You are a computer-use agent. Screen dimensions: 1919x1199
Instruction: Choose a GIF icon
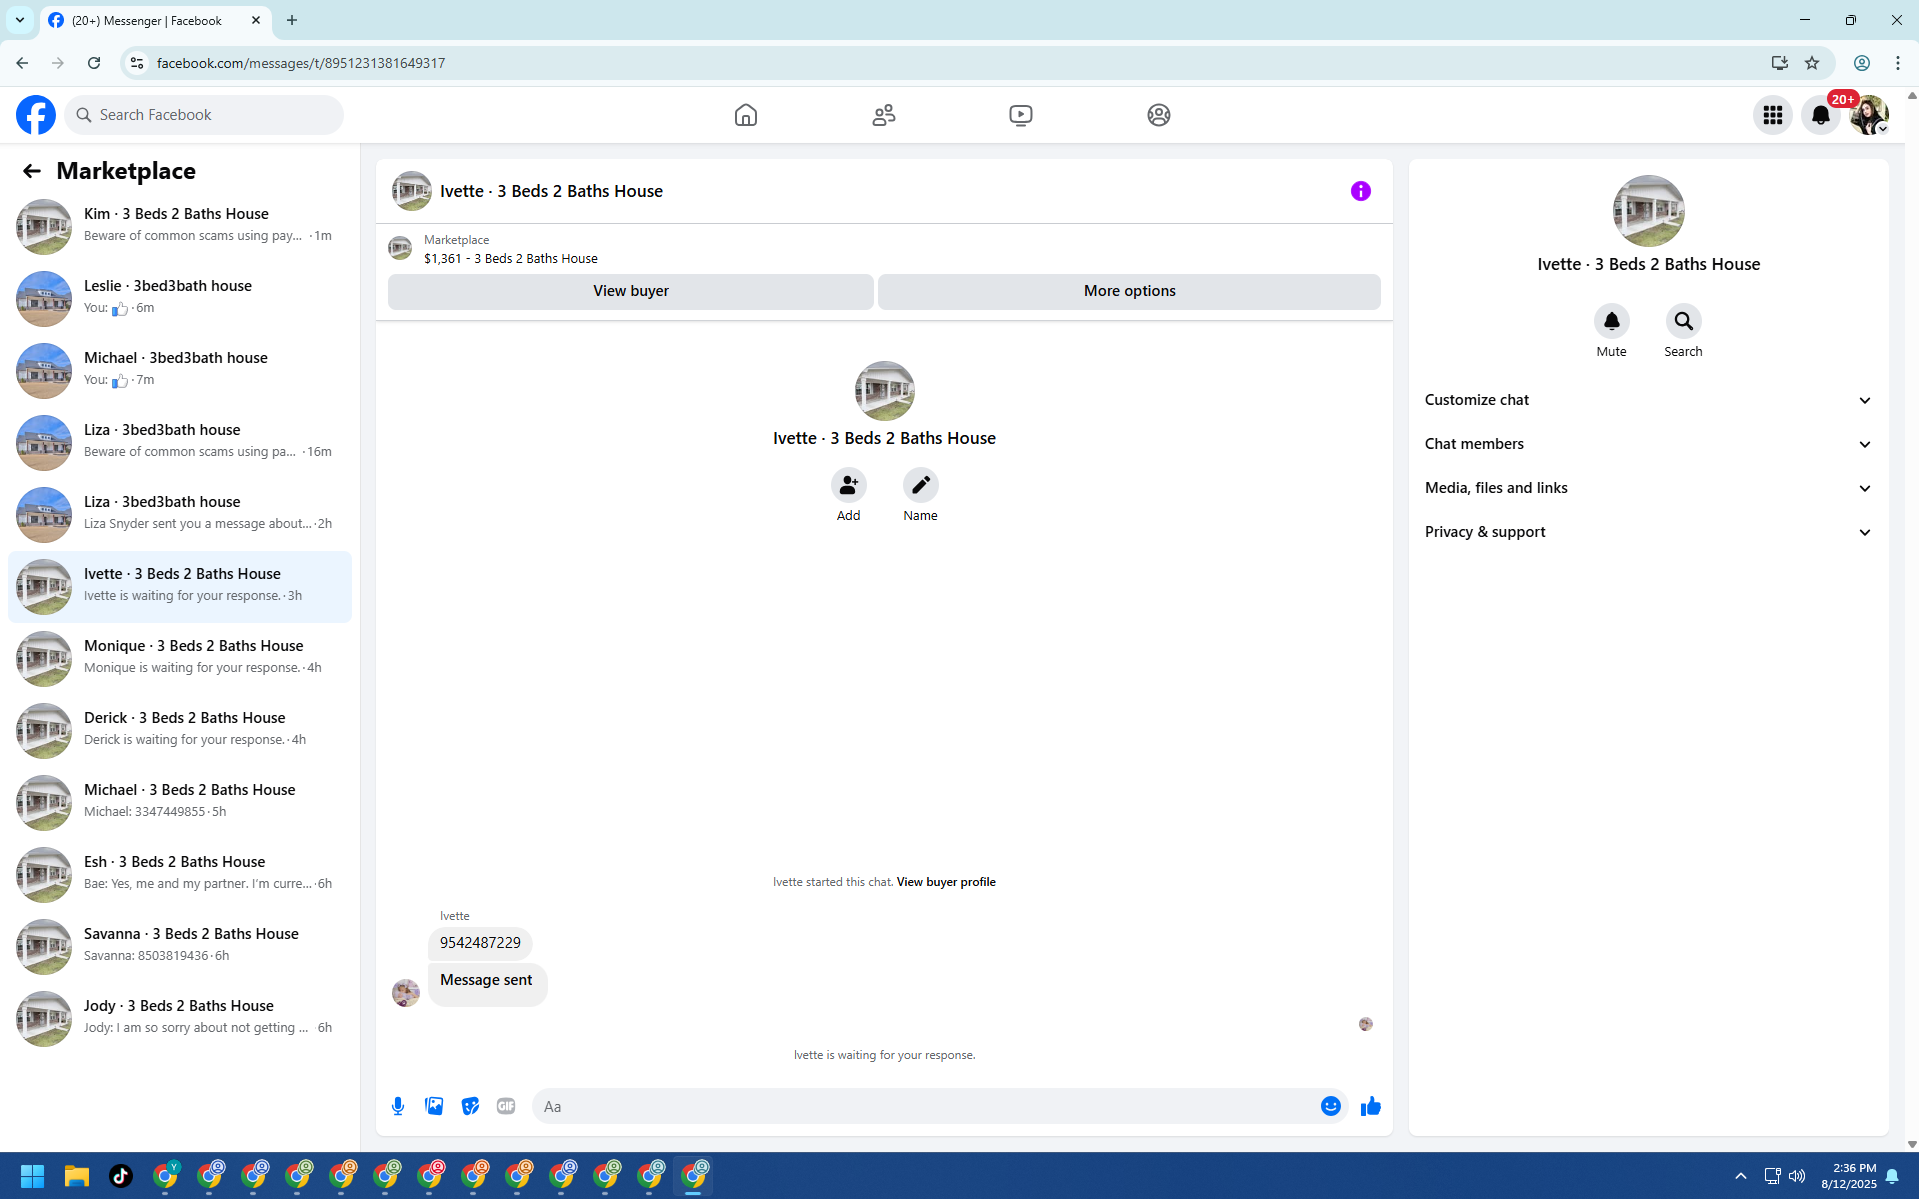point(506,1106)
